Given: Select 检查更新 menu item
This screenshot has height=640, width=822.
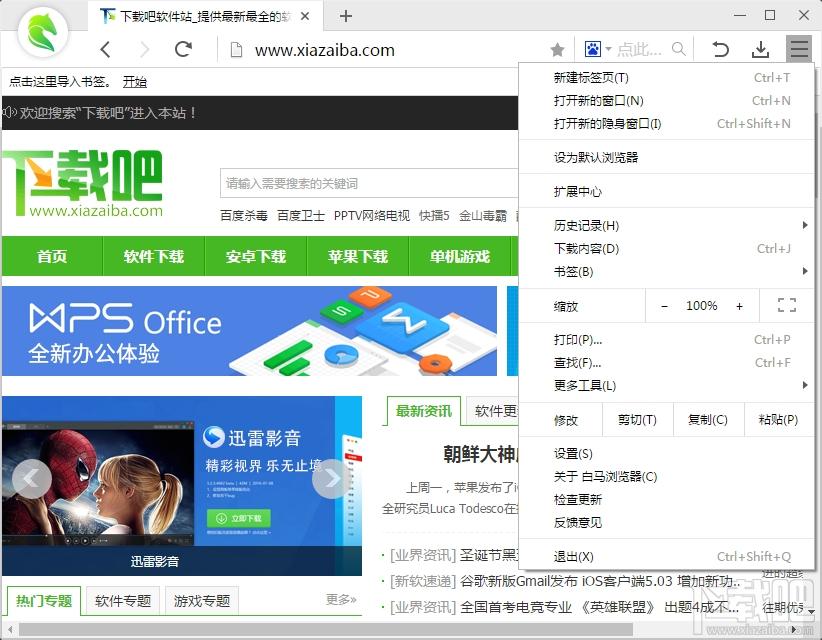Looking at the screenshot, I should [x=666, y=500].
